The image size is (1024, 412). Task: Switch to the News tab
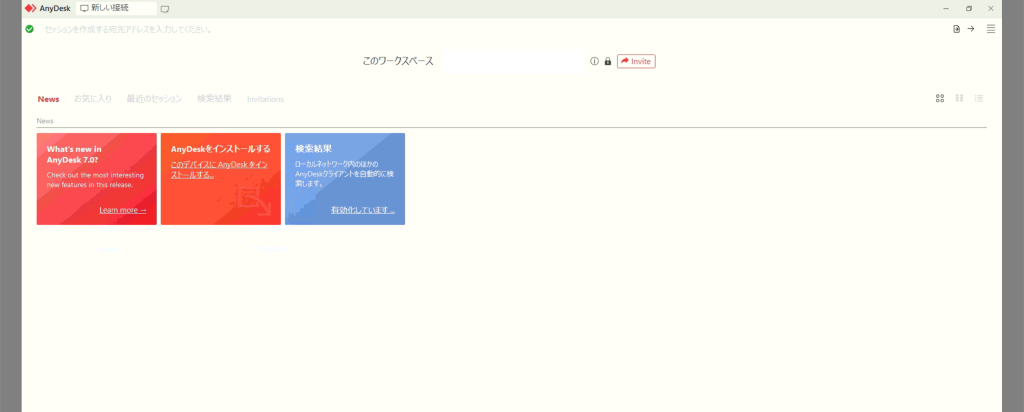click(48, 99)
